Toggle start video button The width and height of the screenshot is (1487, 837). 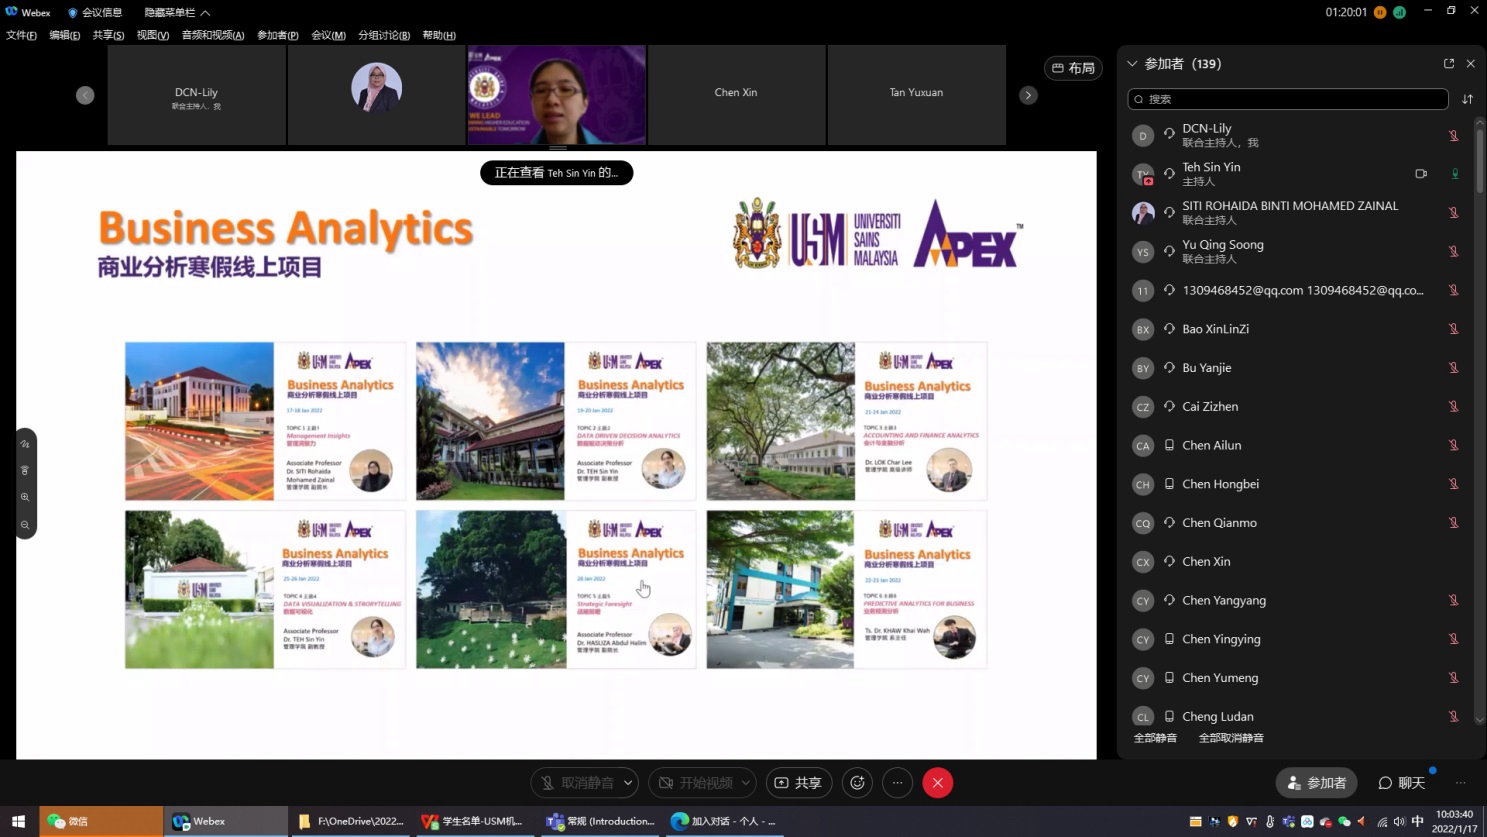(x=696, y=783)
